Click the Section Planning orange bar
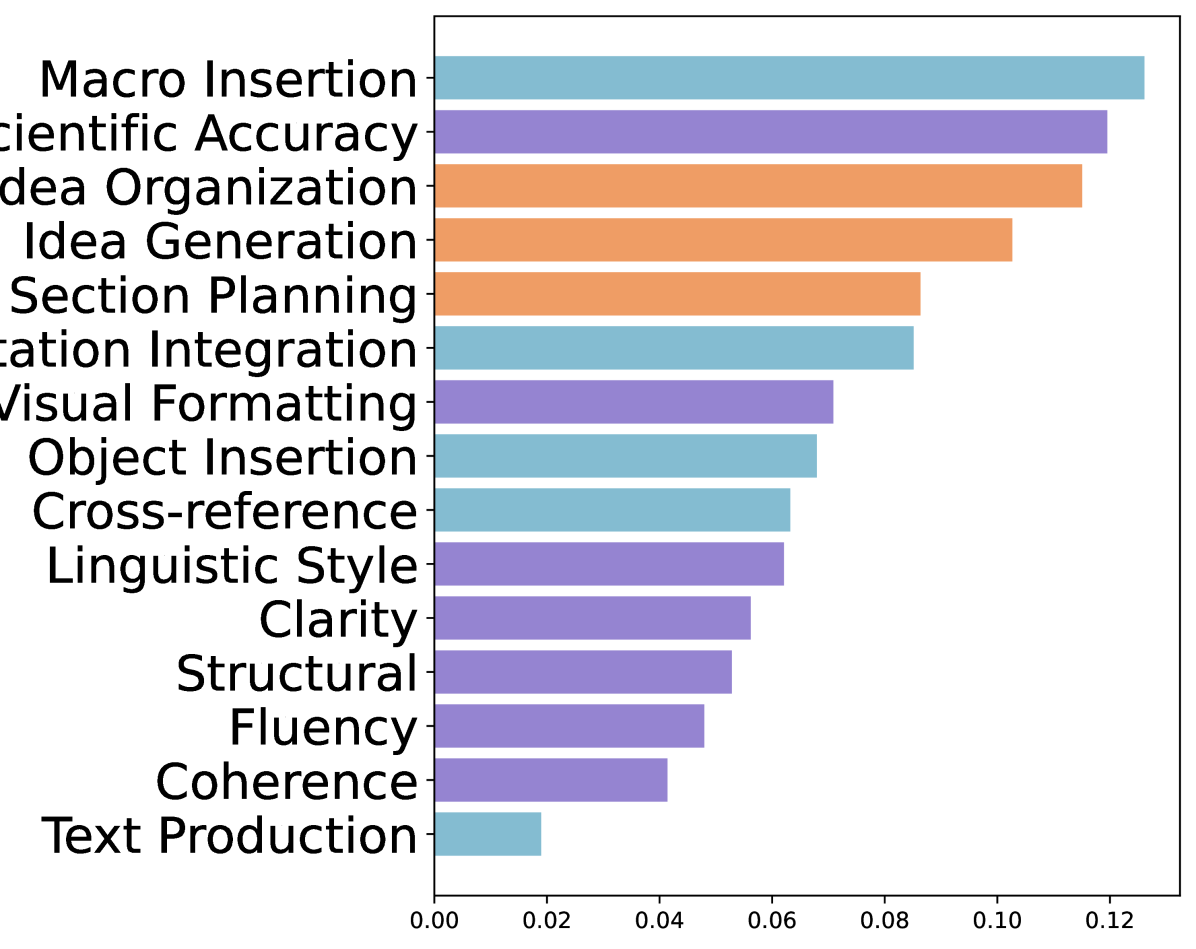 click(x=677, y=294)
